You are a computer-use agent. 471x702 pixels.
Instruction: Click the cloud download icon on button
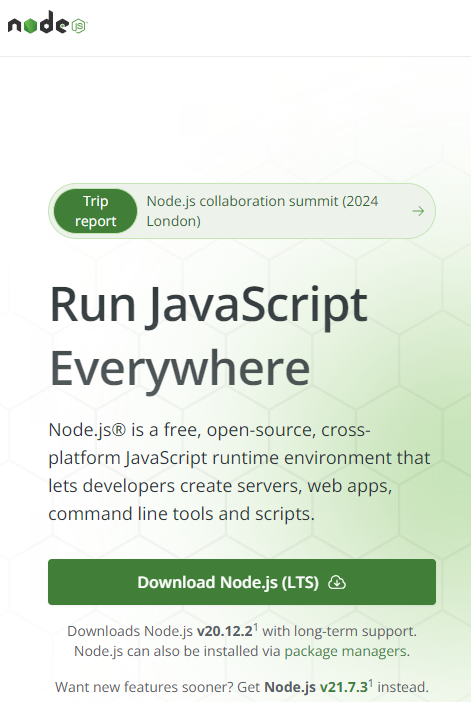tap(337, 582)
